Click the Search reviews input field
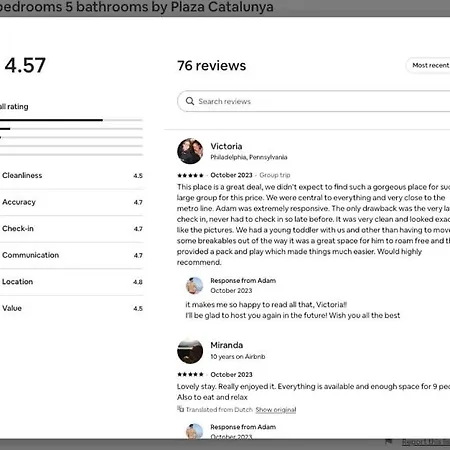Screen dimensions: 450x450 coord(314,101)
